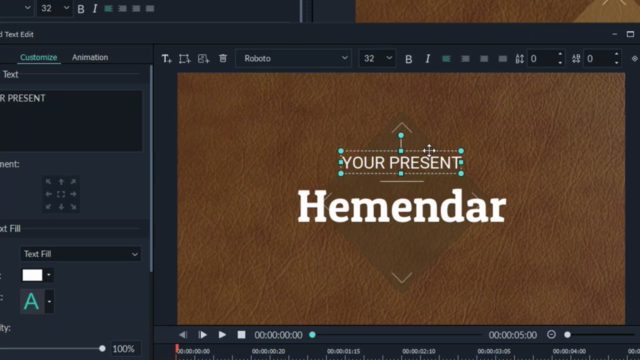Select the YOUR PRESENT text box on canvas
The height and width of the screenshot is (360, 640).
click(x=401, y=162)
